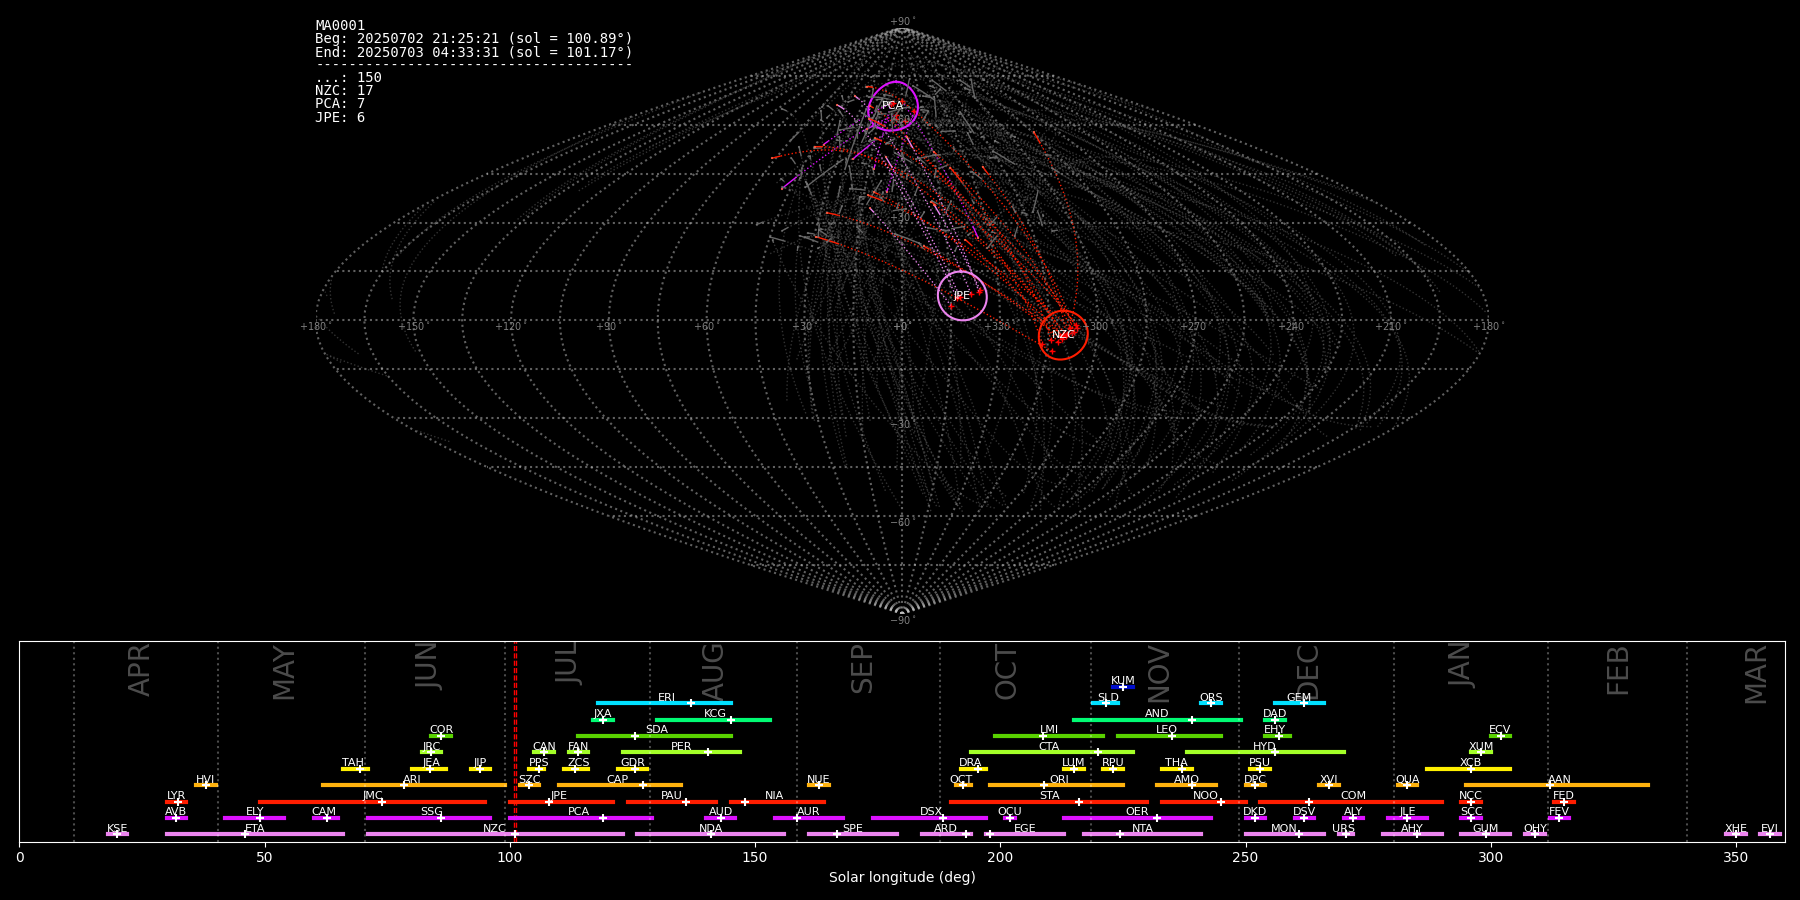Click the DEC month label

click(1308, 671)
